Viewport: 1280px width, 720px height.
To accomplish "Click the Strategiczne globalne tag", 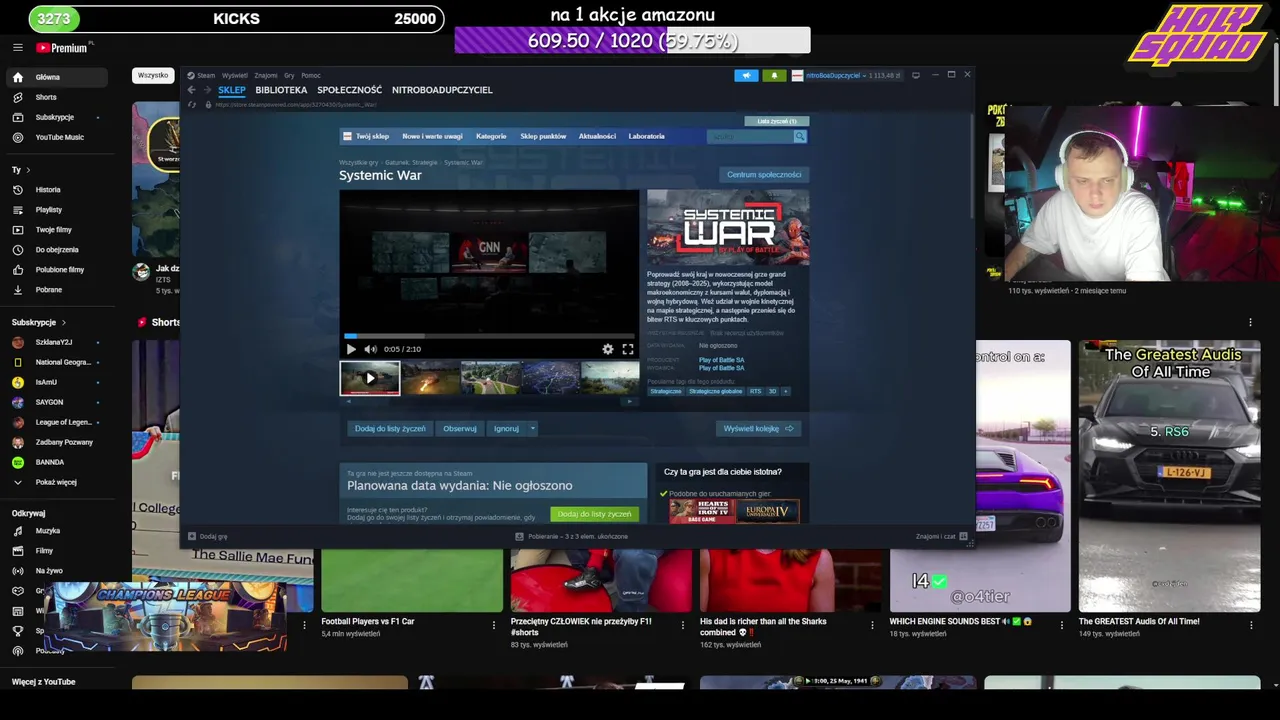I will coord(715,391).
